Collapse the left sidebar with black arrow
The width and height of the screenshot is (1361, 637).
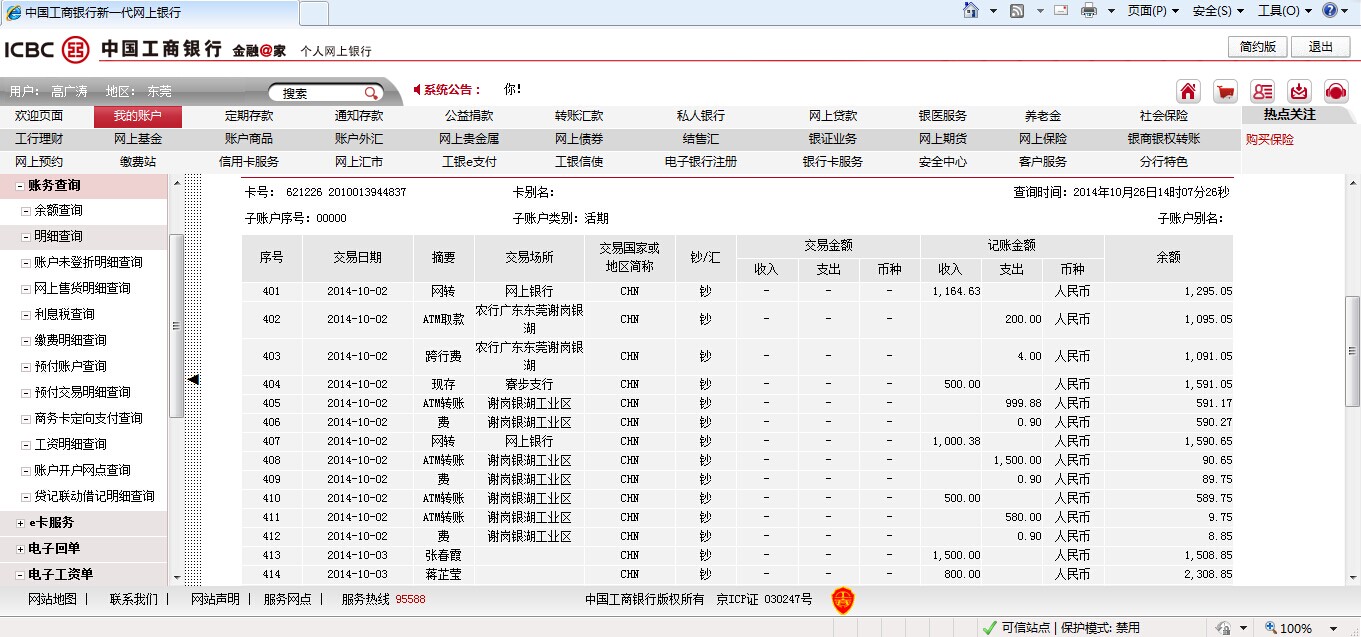(194, 379)
